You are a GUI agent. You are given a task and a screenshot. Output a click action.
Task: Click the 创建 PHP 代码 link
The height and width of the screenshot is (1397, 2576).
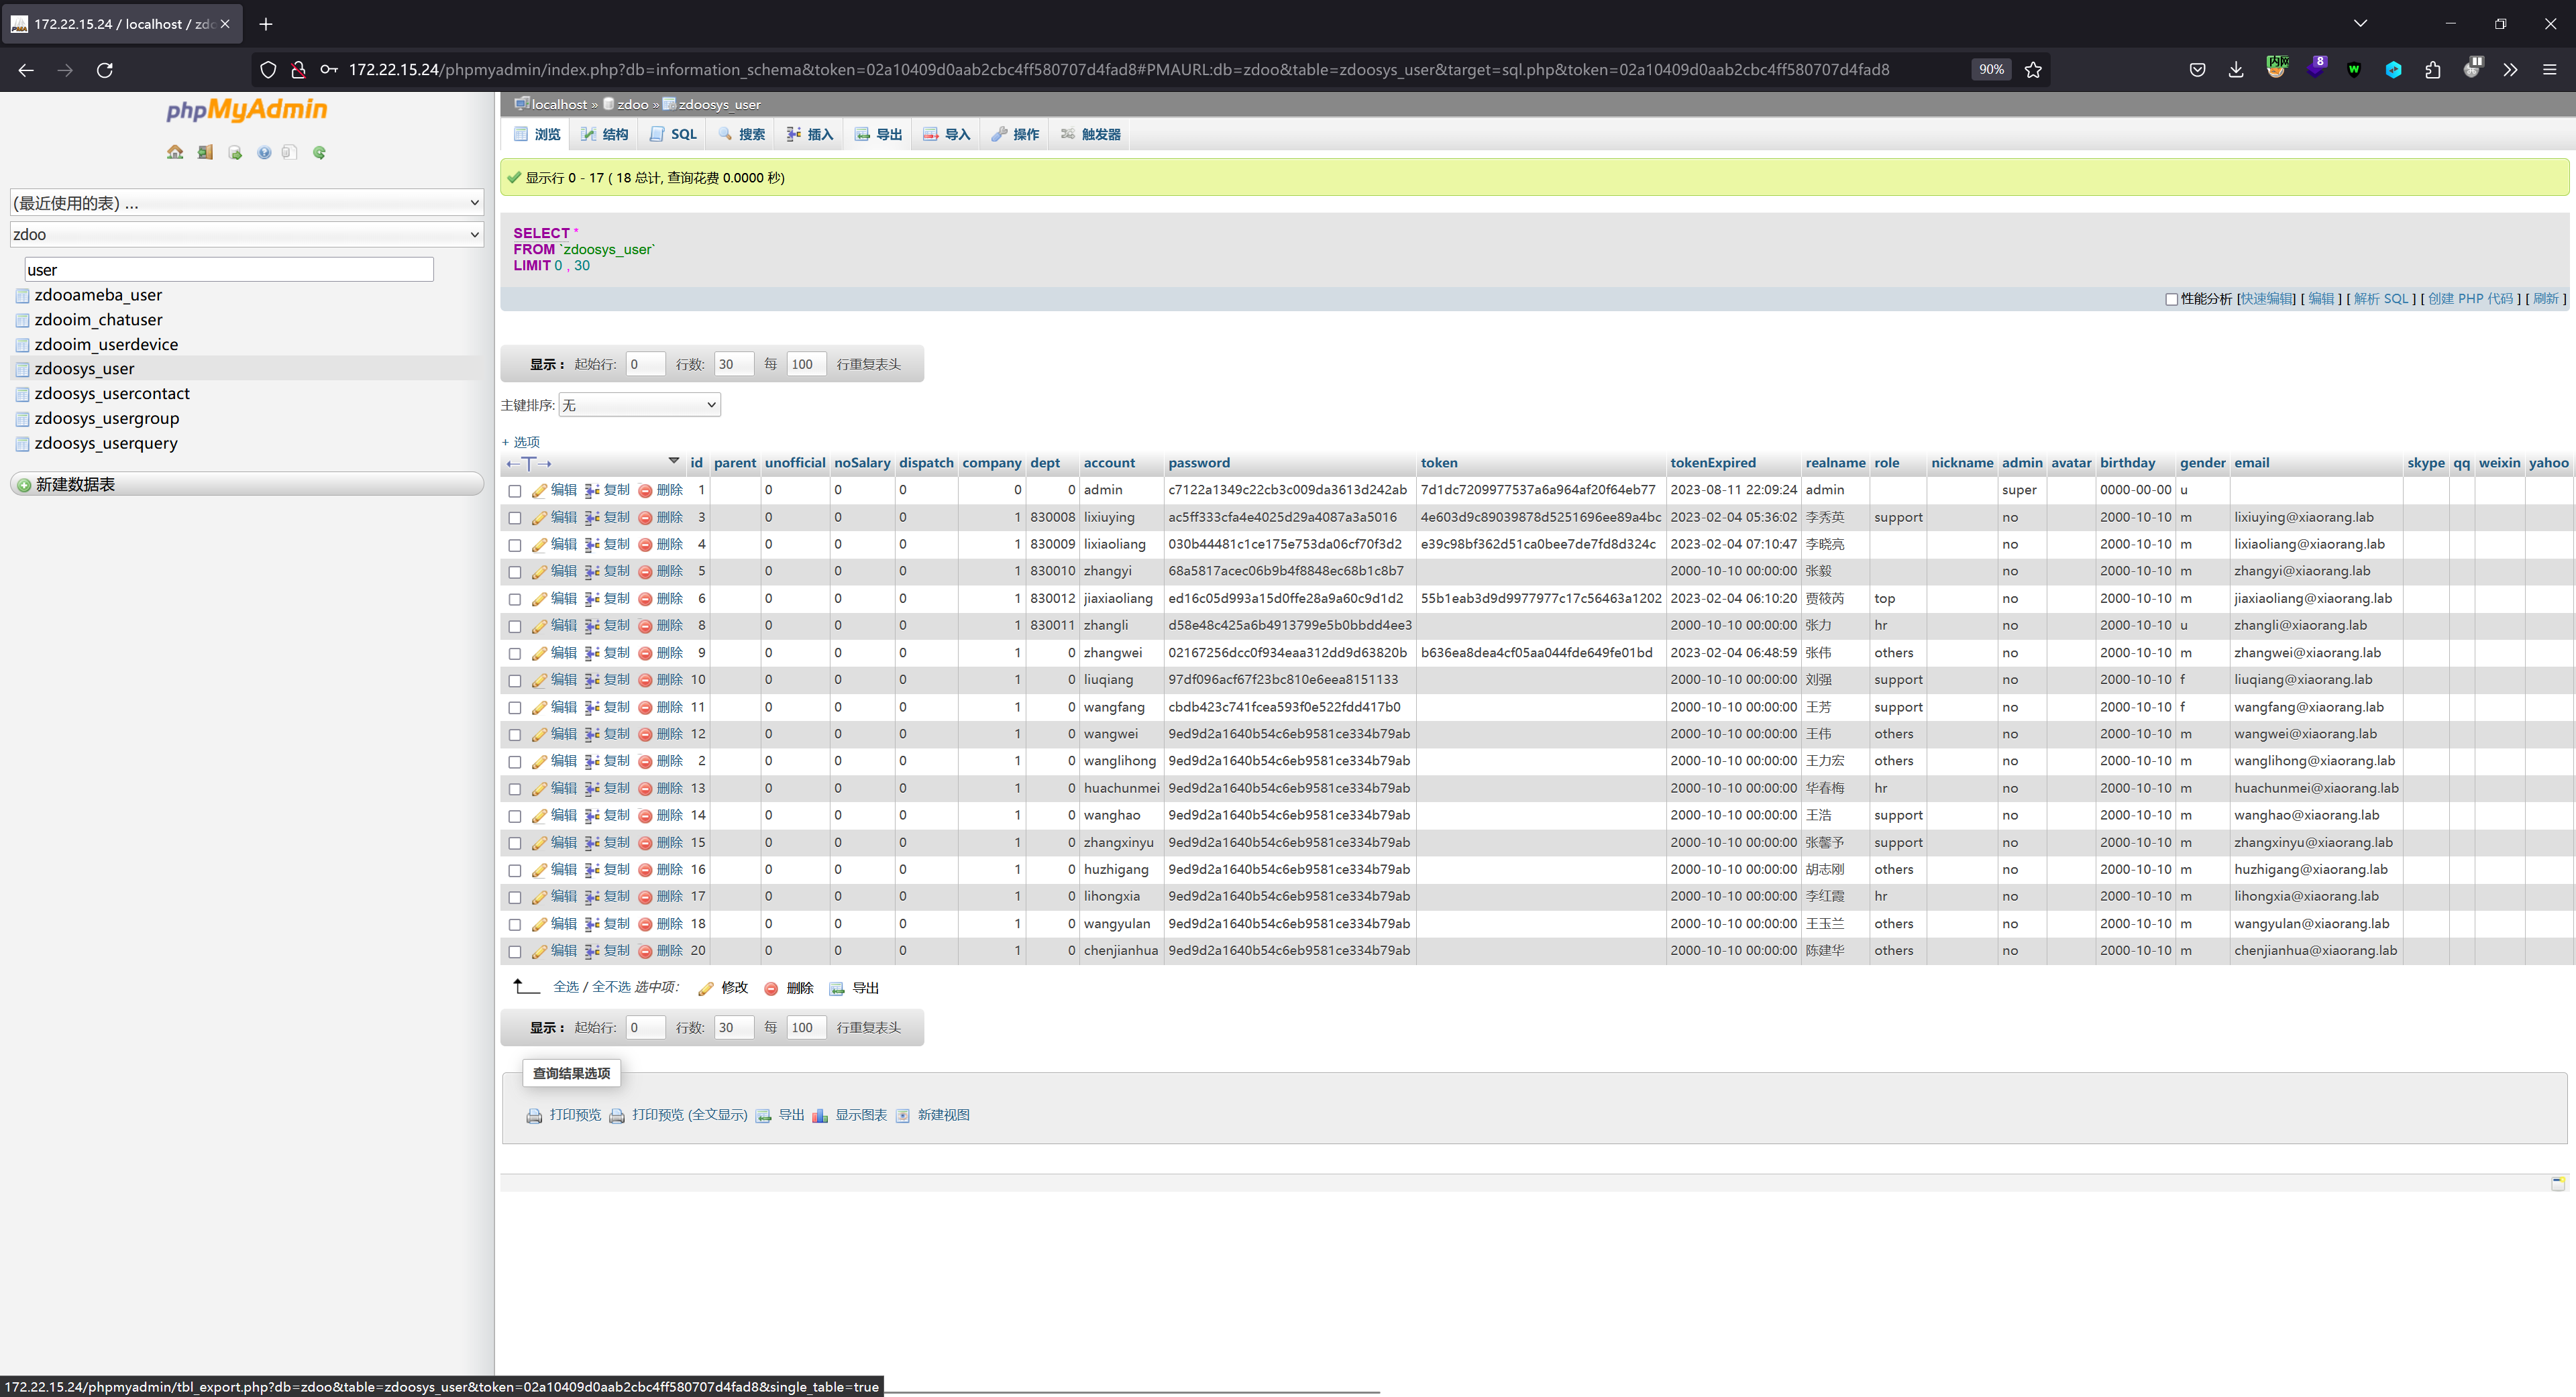pyautogui.click(x=2470, y=299)
